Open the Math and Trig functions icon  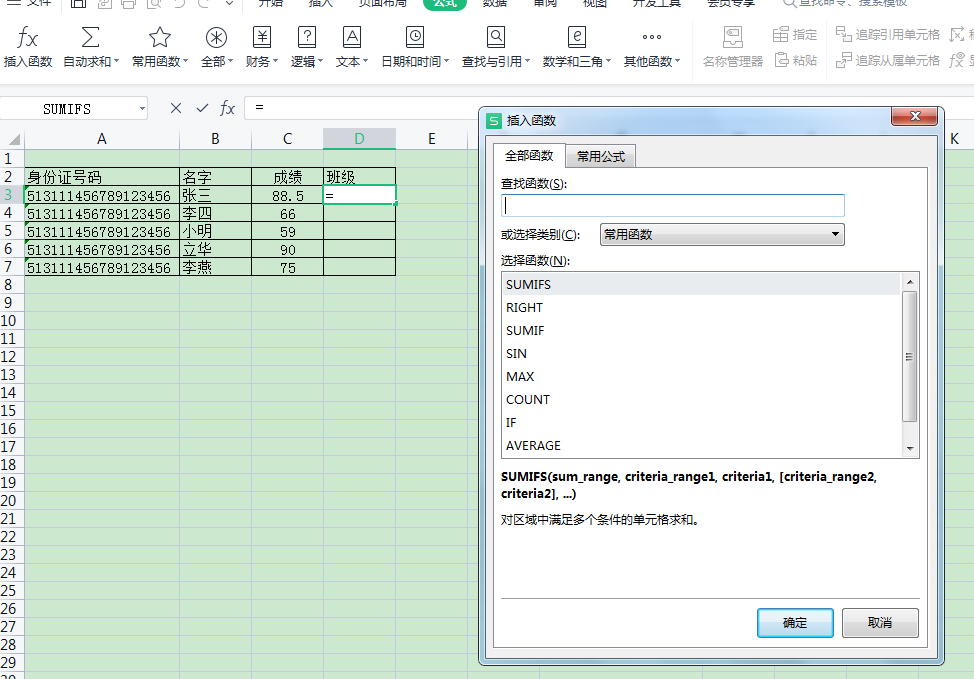point(576,37)
